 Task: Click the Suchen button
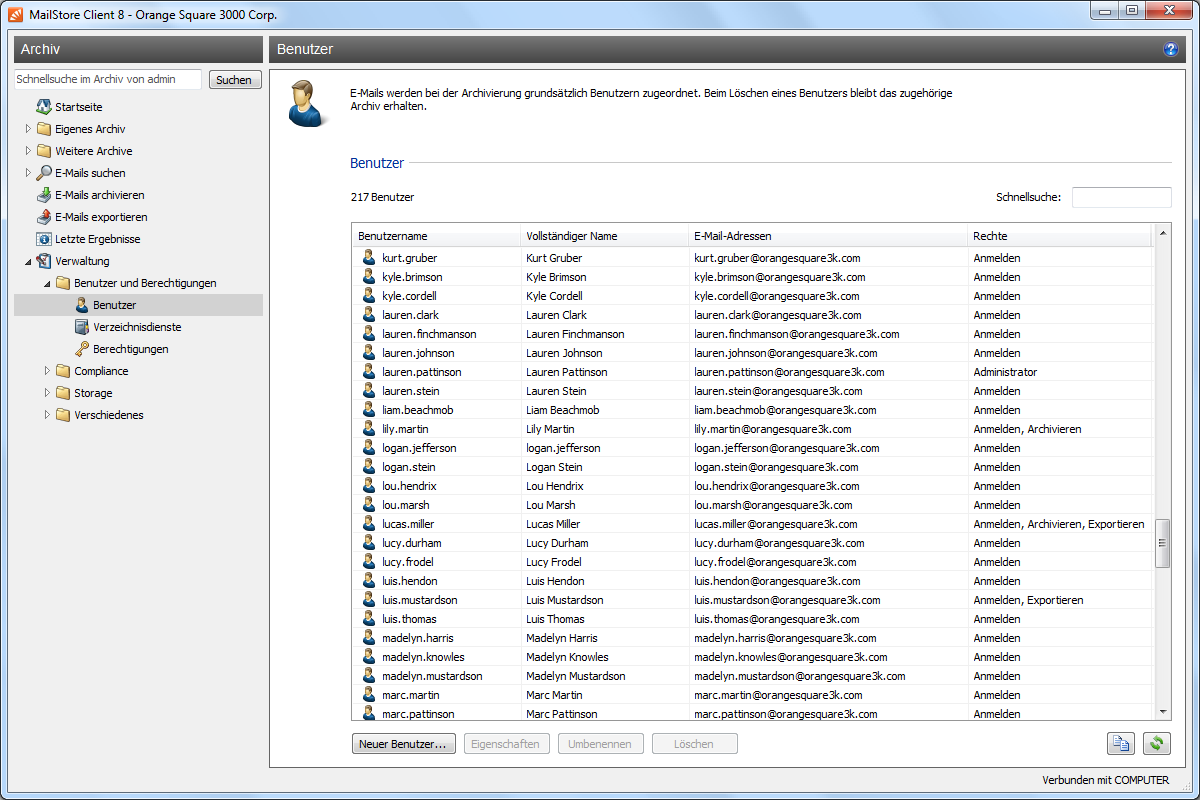(234, 80)
